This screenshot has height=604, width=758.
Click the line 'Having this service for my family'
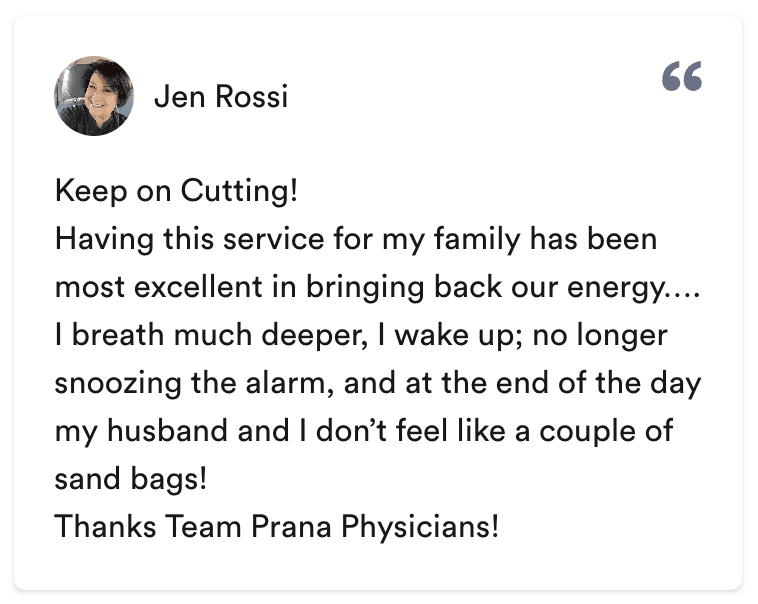coord(355,240)
